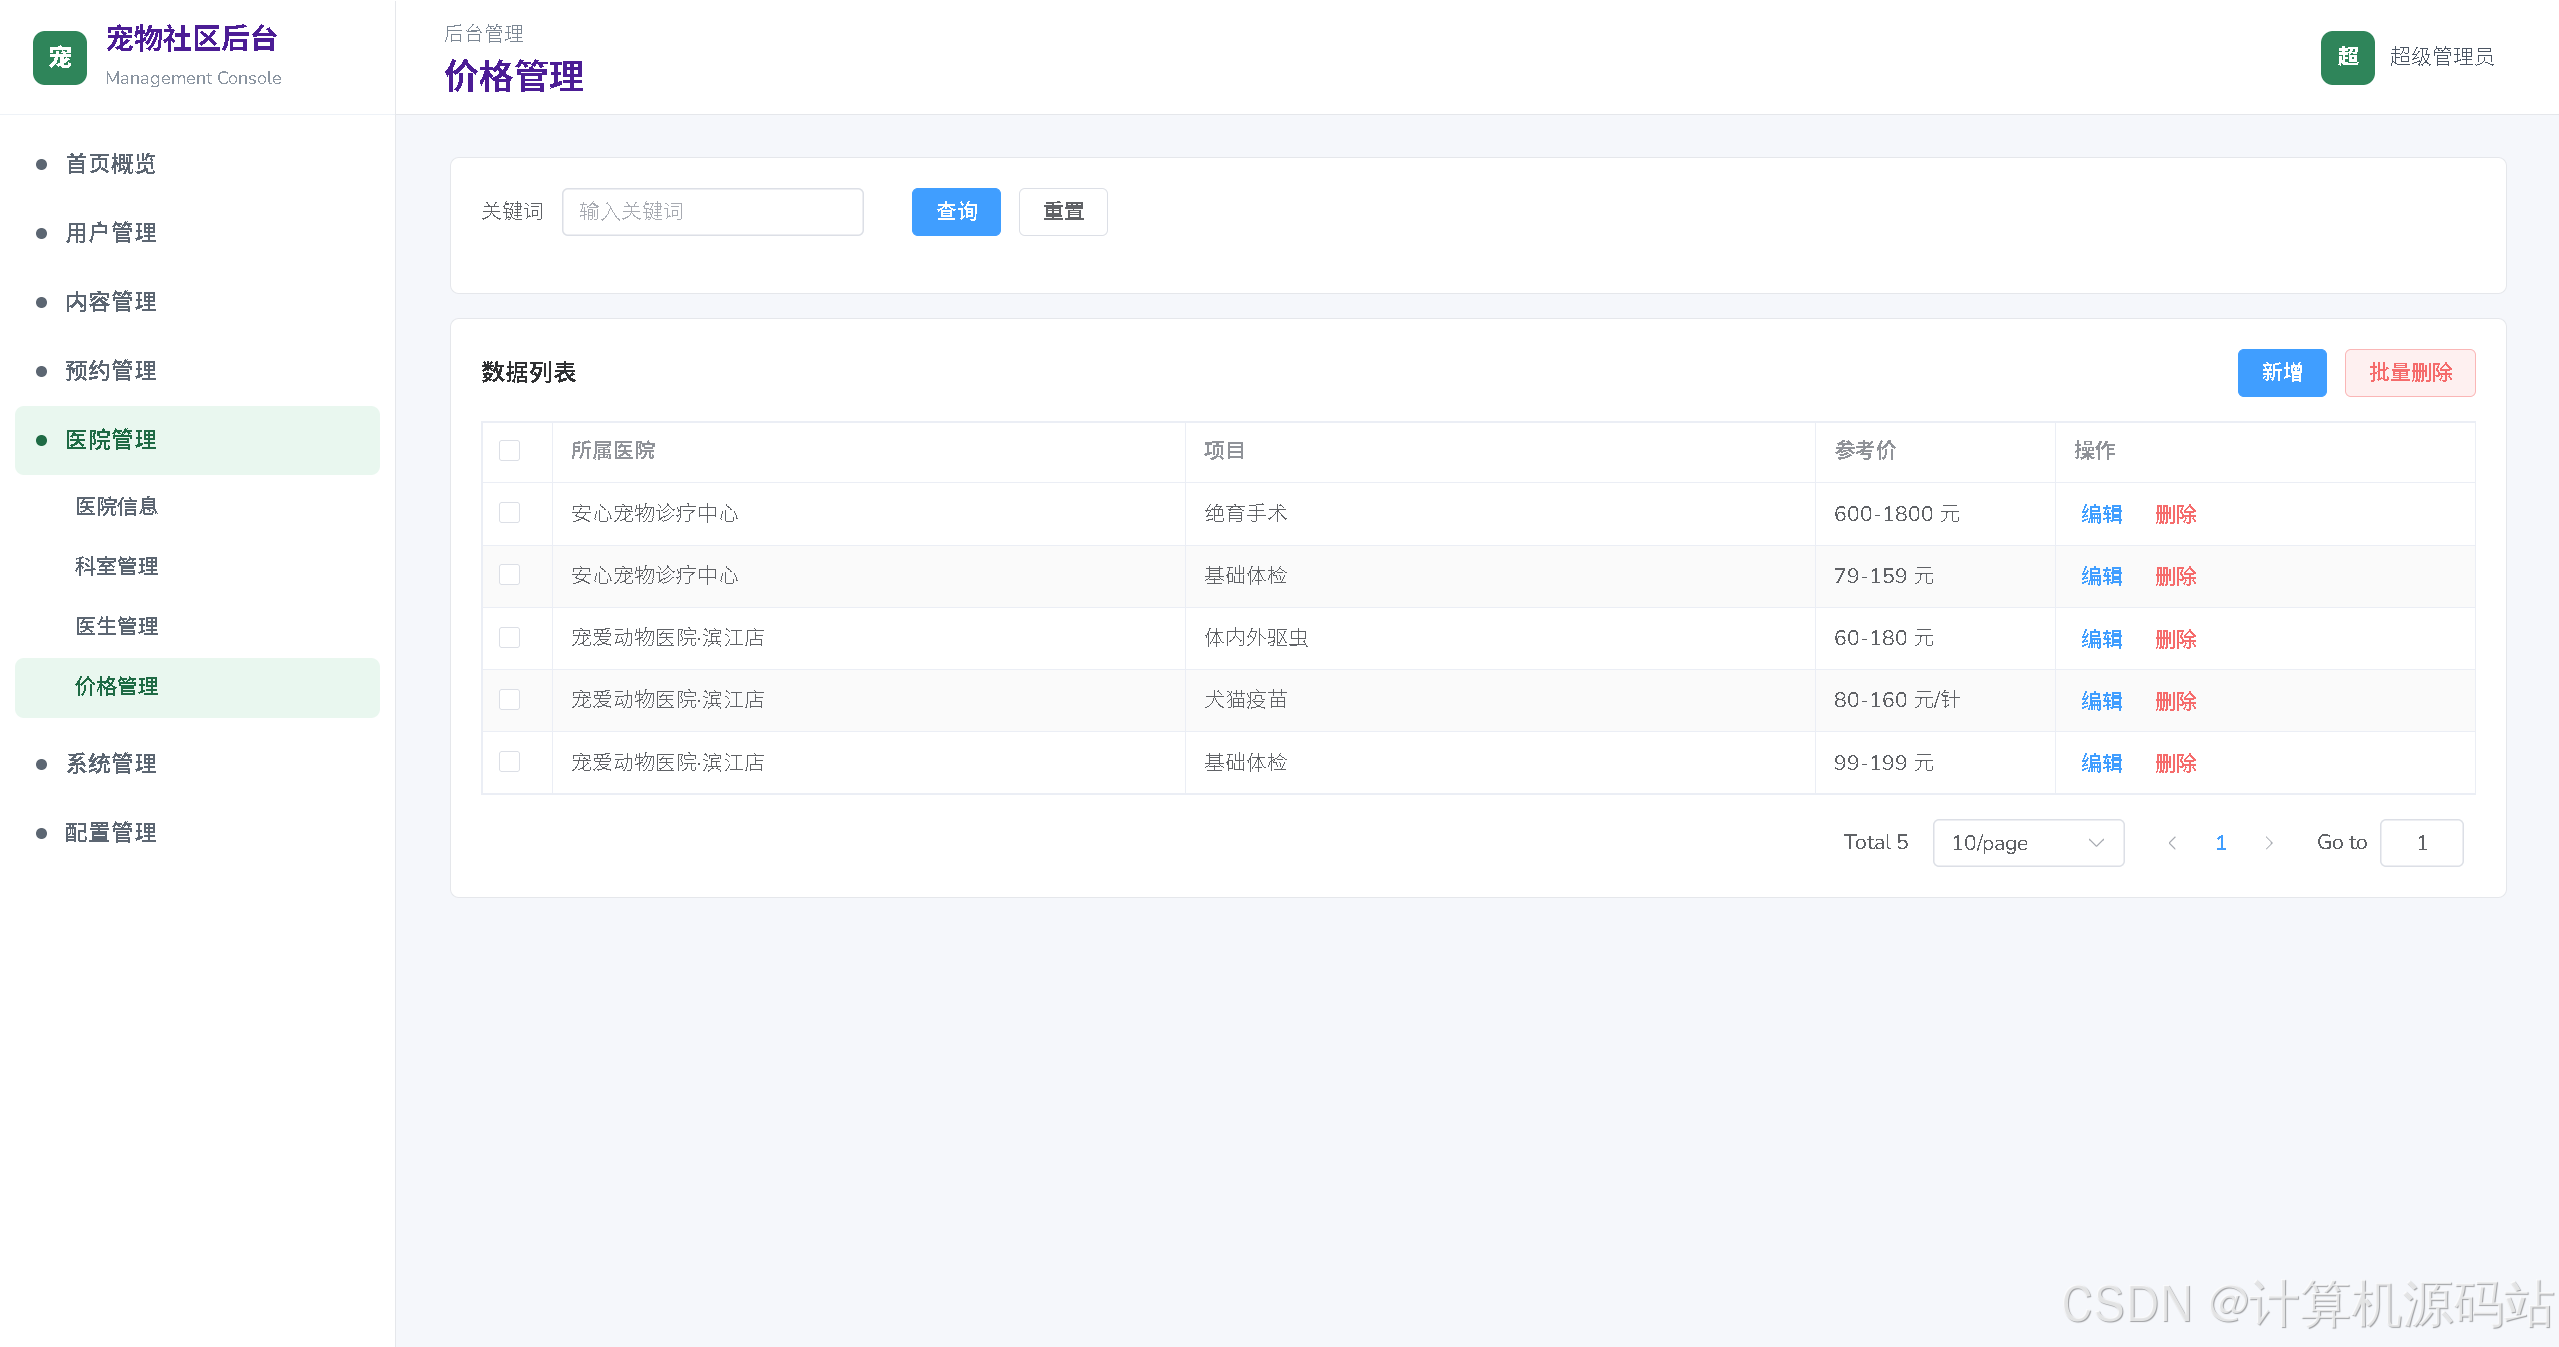Select 价格管理 submenu item
The width and height of the screenshot is (2559, 1347).
click(197, 687)
